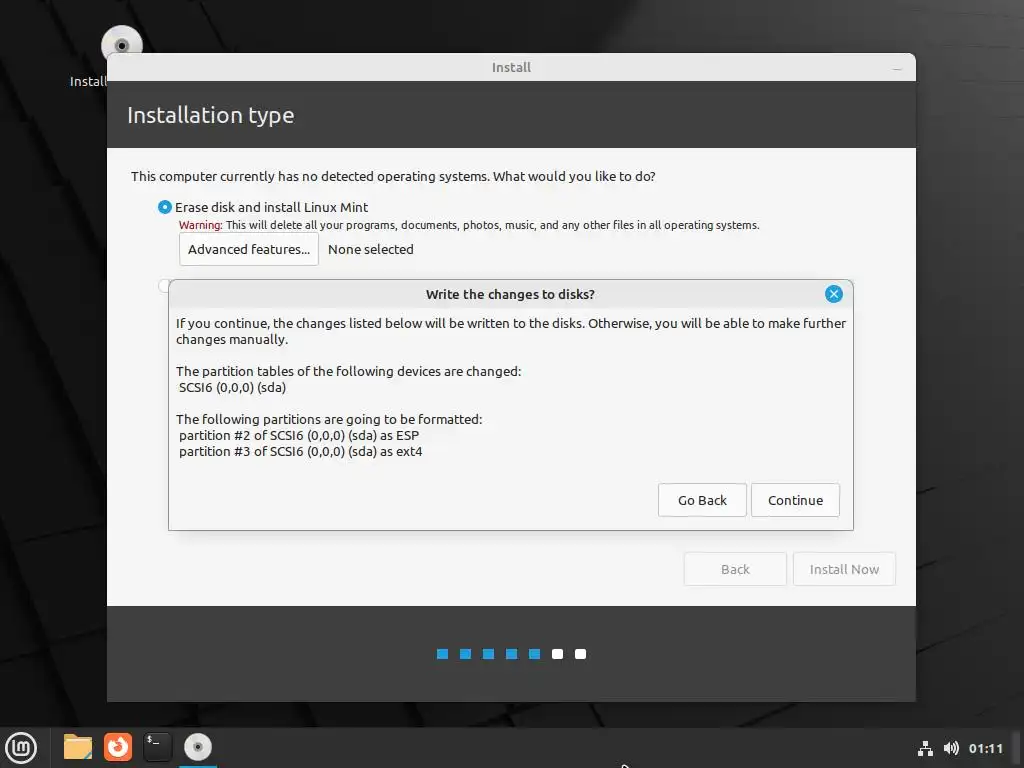Viewport: 1024px width, 768px height.
Task: Open the Terminal from the taskbar
Action: click(157, 747)
